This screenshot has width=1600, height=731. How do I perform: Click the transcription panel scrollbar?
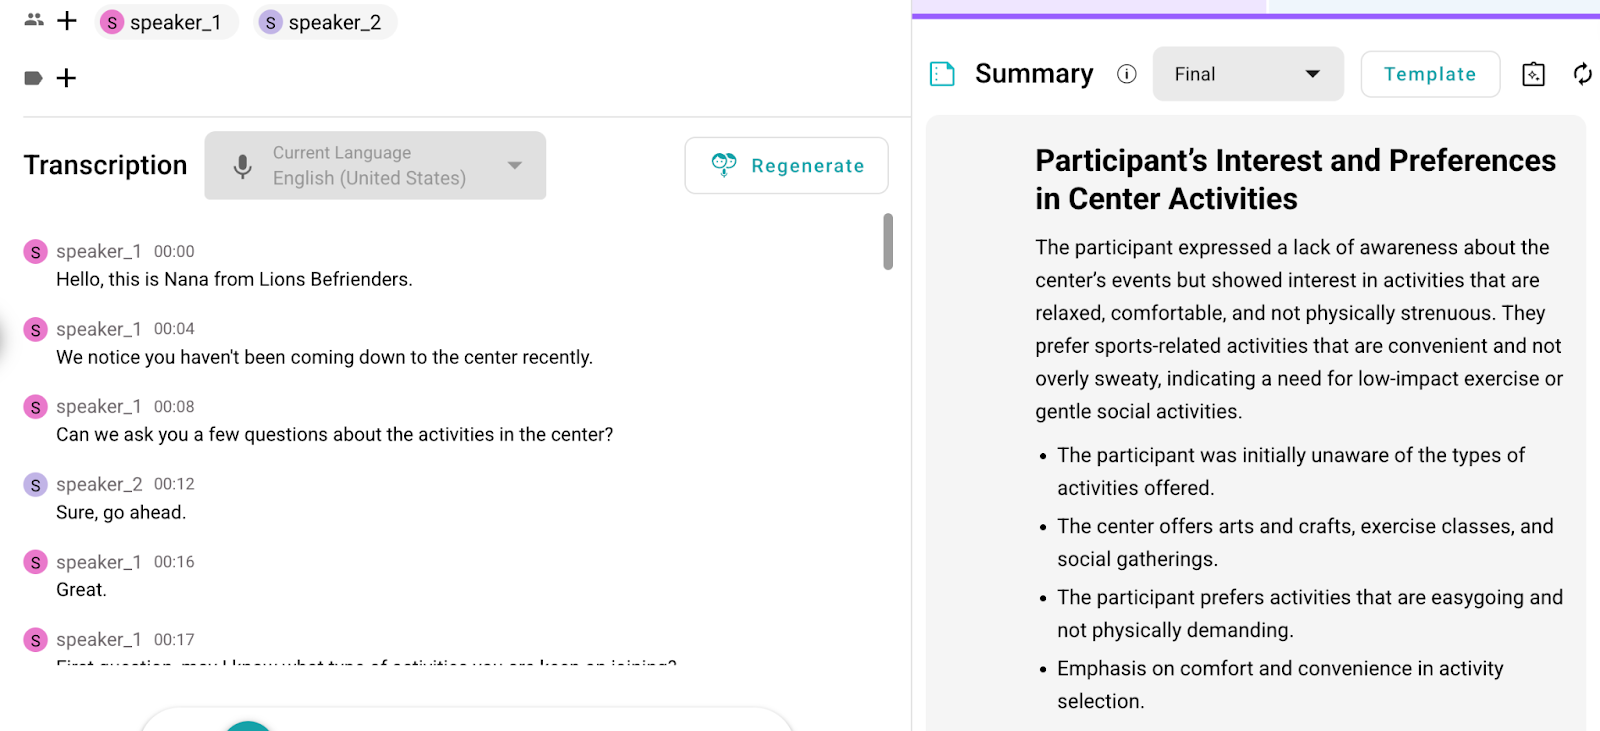coord(888,241)
